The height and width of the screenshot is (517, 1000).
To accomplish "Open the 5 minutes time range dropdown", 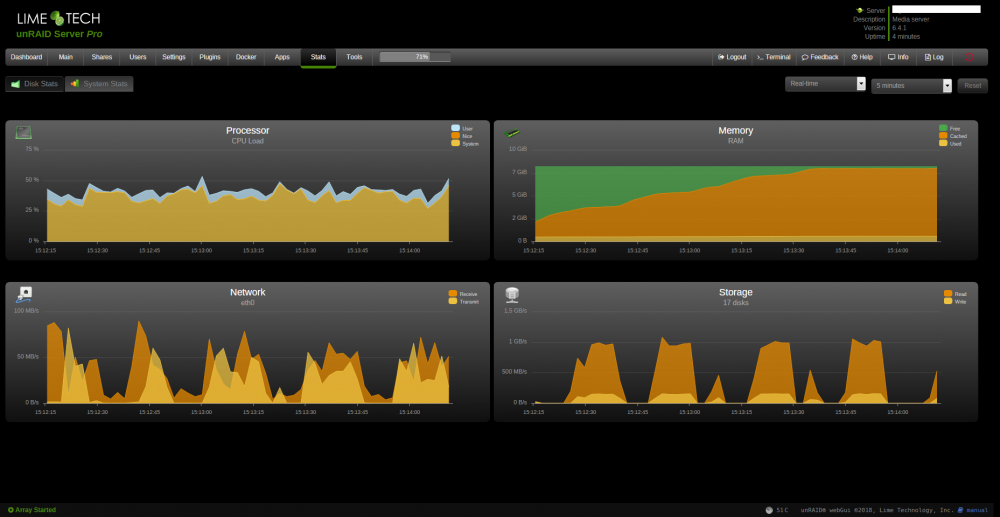I will pyautogui.click(x=911, y=85).
